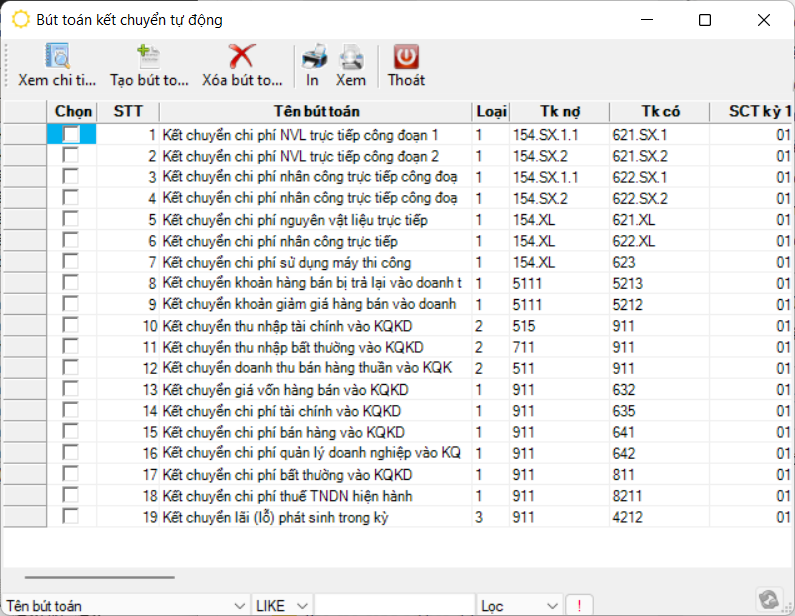This screenshot has height=616, width=795.
Task: Click the filter value text field
Action: click(x=394, y=606)
